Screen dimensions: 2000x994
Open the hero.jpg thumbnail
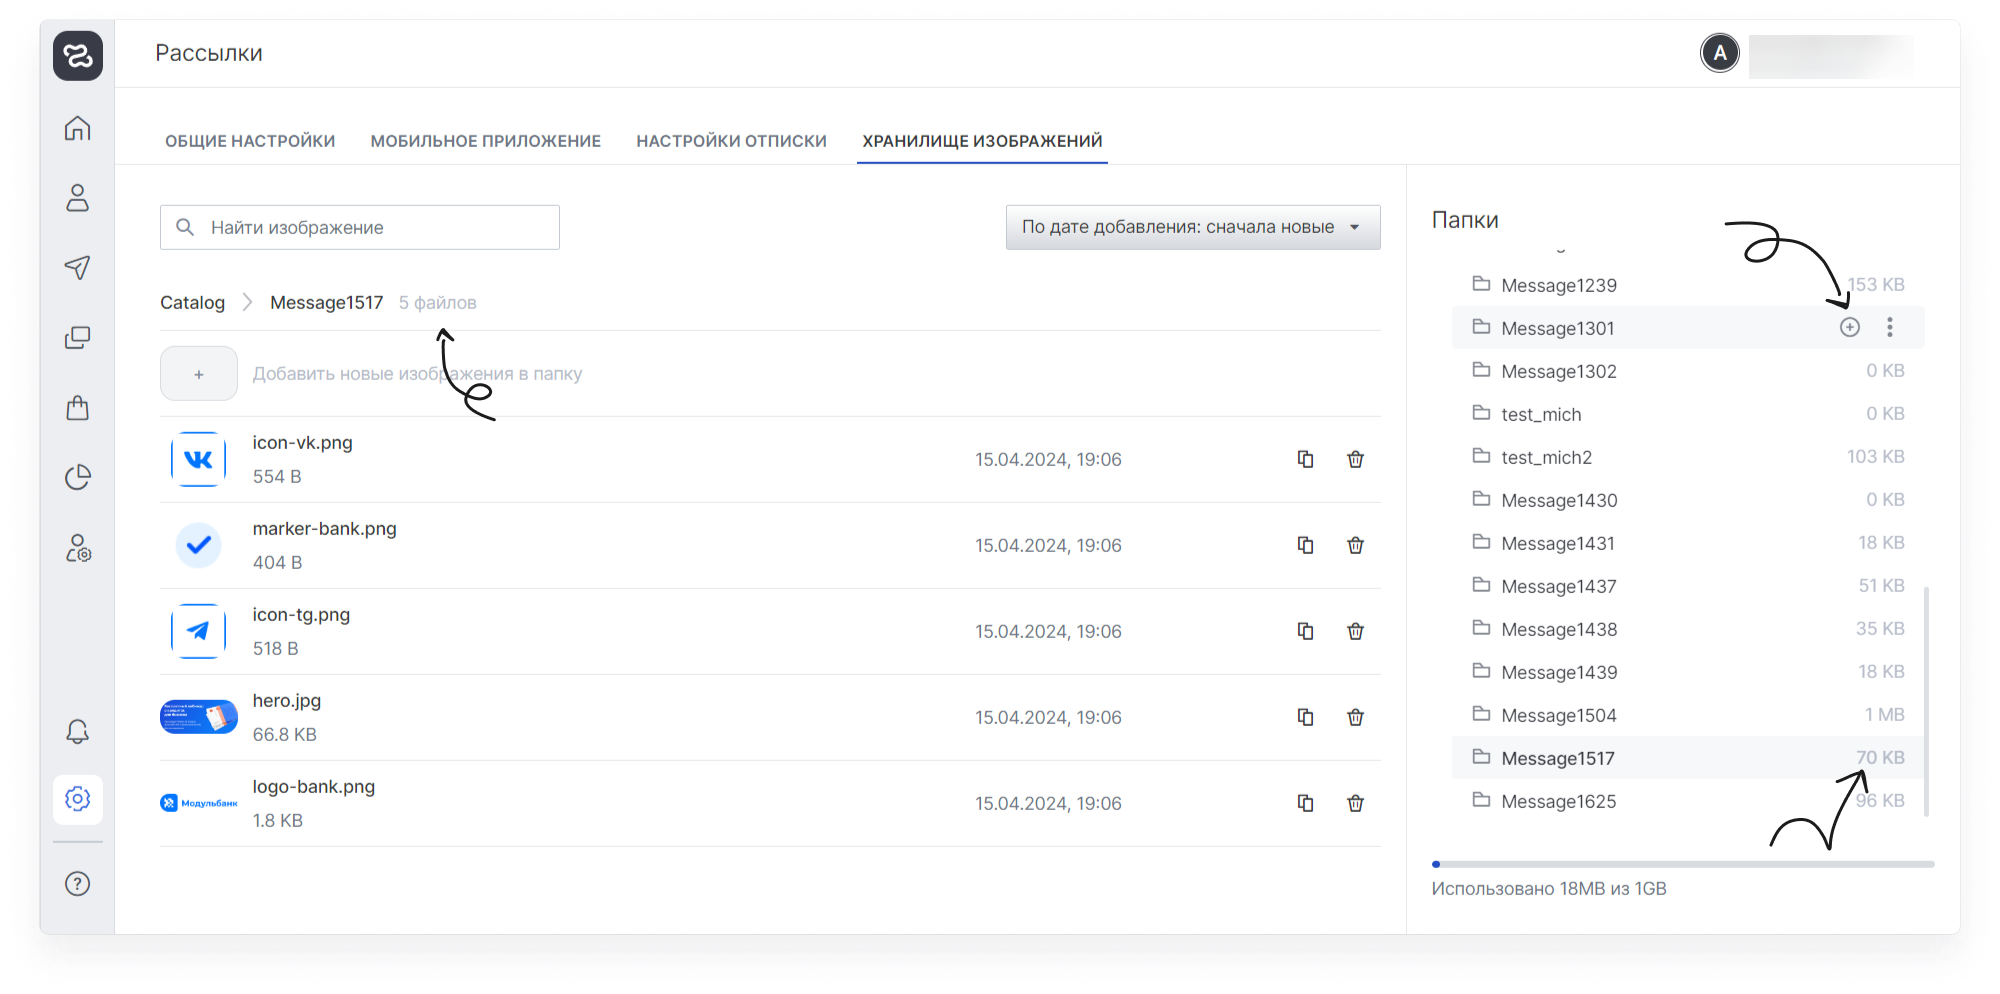(x=199, y=717)
